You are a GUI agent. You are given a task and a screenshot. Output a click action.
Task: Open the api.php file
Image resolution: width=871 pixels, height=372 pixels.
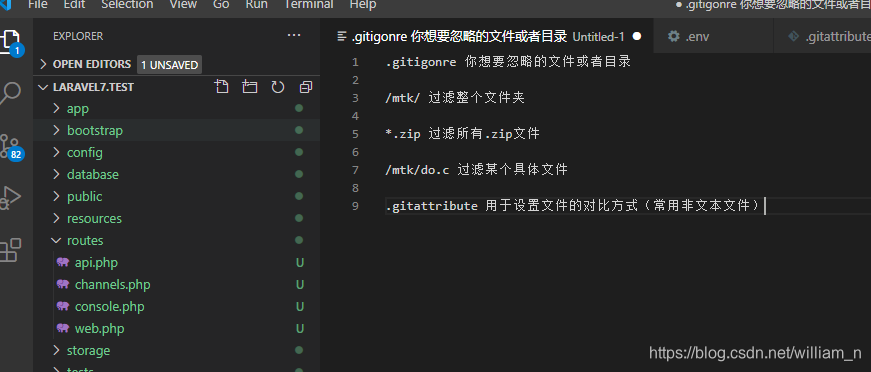(x=96, y=263)
